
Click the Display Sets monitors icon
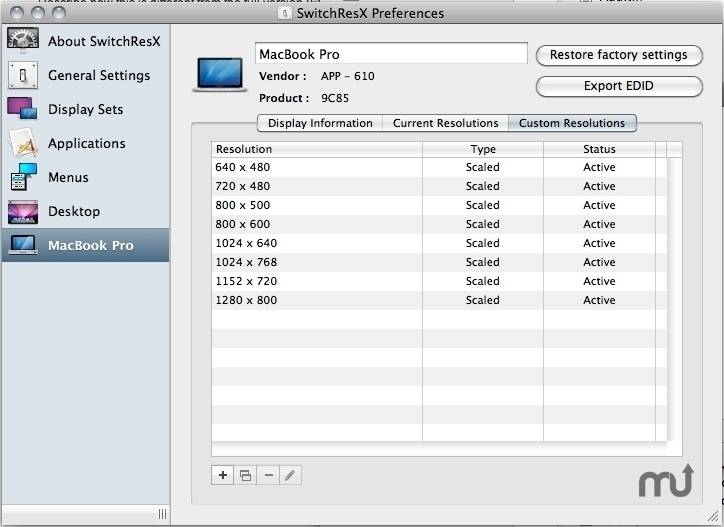pos(22,108)
